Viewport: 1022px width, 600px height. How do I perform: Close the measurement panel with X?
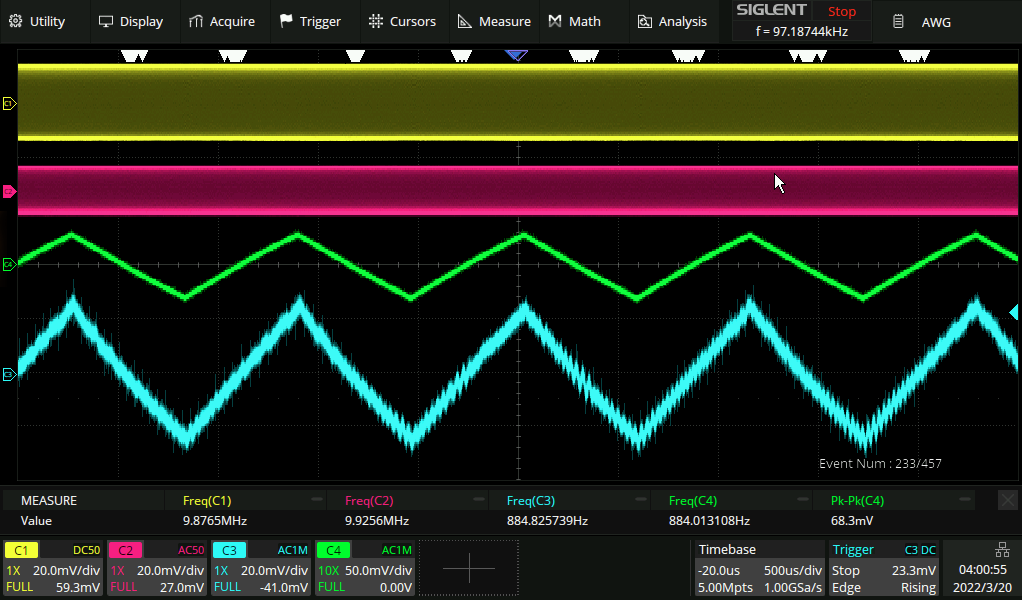pyautogui.click(x=1008, y=500)
